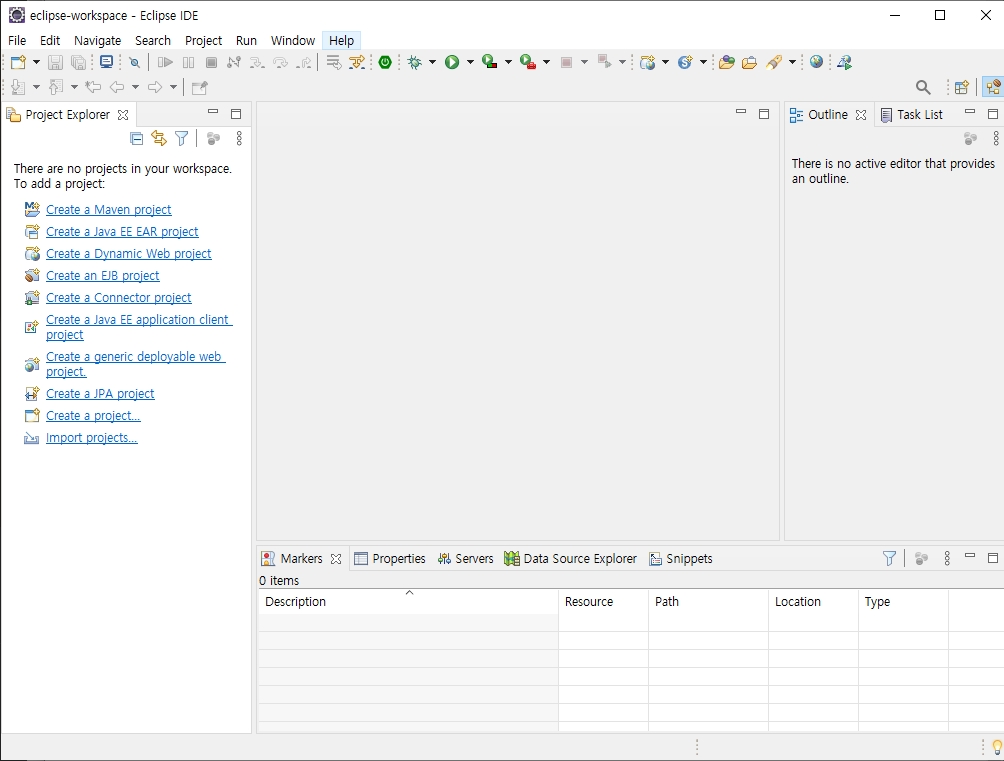Click Create a Dynamic Web project link
Image resolution: width=1004 pixels, height=761 pixels.
click(128, 254)
